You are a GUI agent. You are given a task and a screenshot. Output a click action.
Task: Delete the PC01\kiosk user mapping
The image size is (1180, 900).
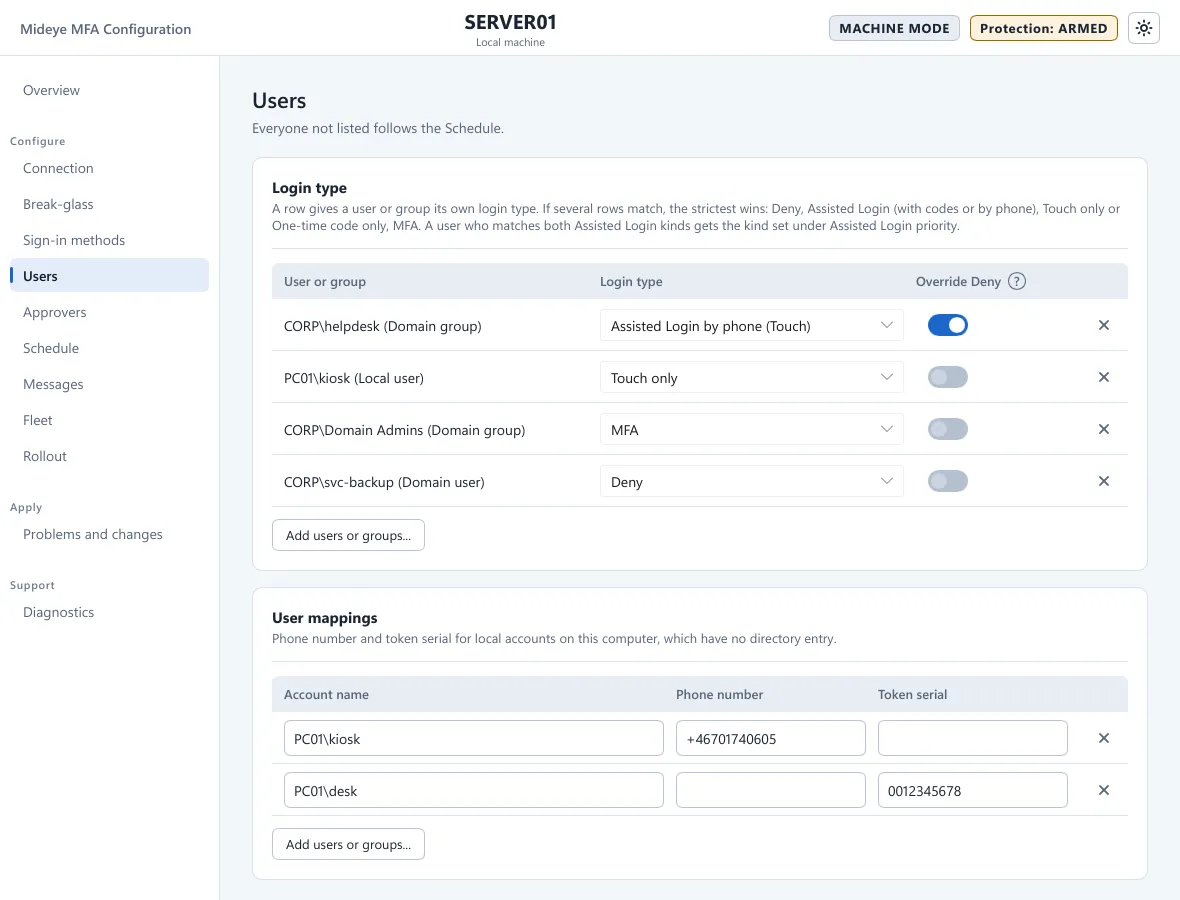click(x=1103, y=738)
